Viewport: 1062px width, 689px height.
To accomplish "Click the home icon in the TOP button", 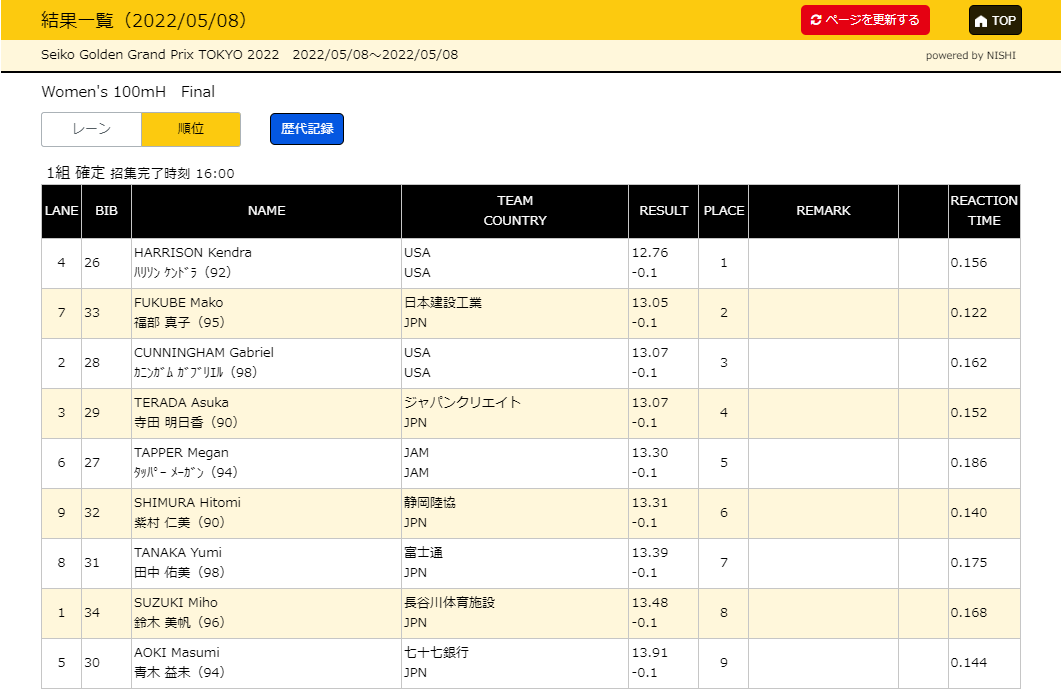I will (x=980, y=21).
